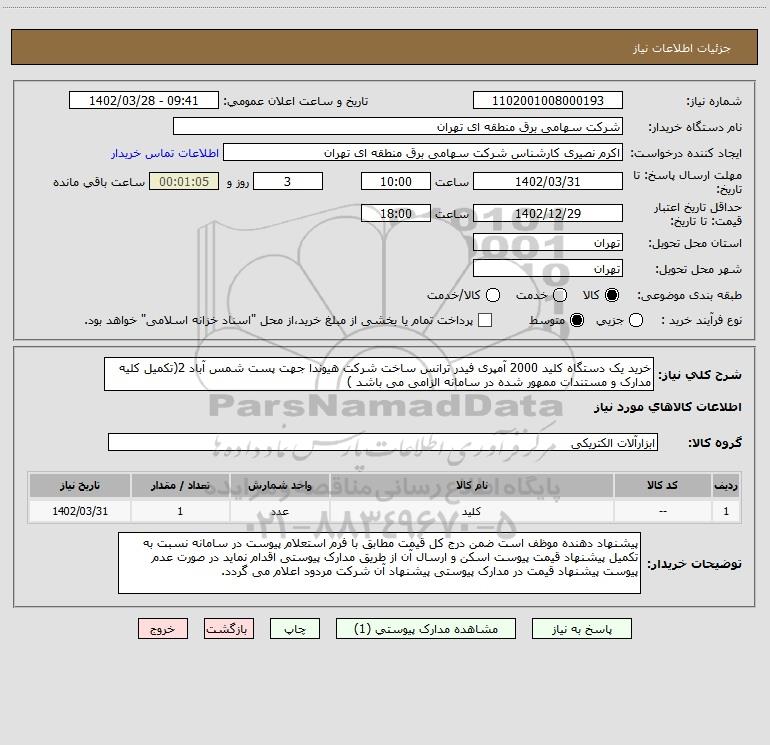Click the validity time field 18:00

click(x=396, y=213)
